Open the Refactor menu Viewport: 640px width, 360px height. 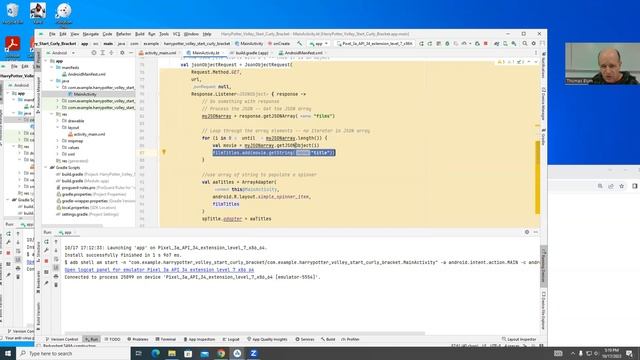click(x=123, y=34)
